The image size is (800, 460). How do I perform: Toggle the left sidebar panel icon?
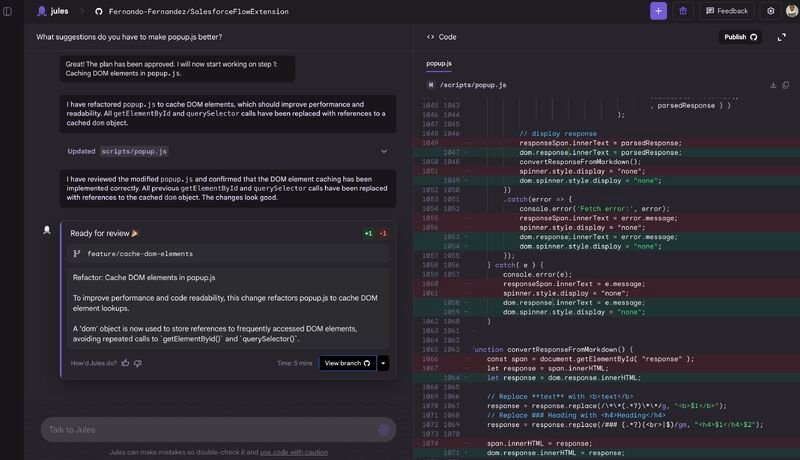coord(7,11)
